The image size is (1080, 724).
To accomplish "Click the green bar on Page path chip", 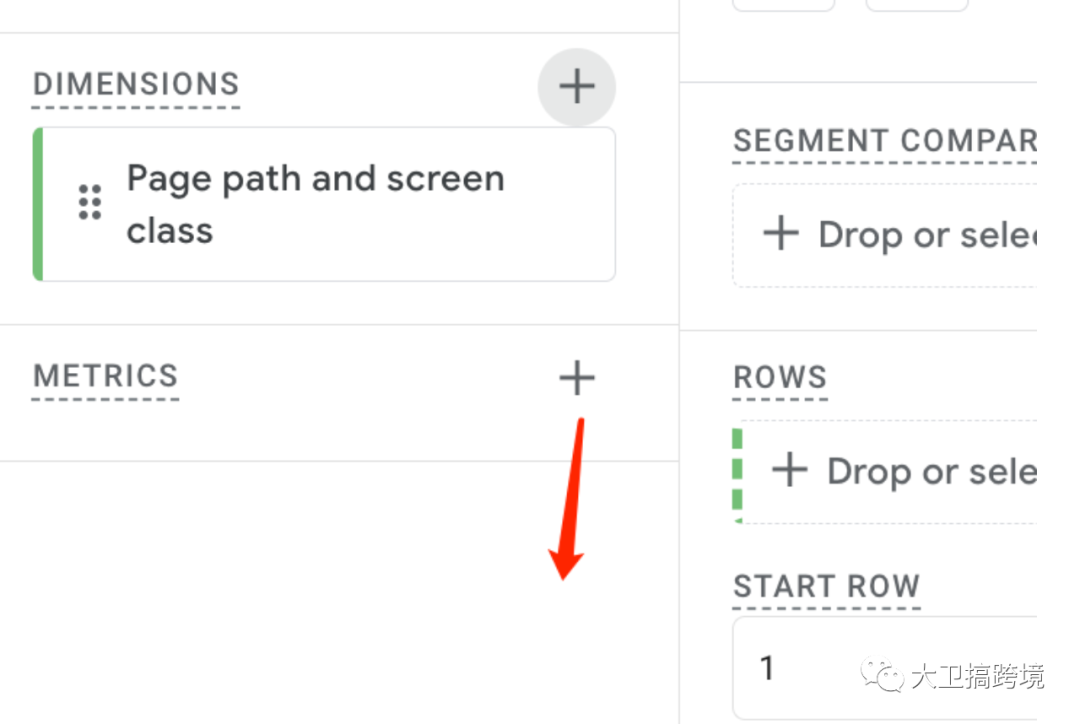I will point(38,204).
